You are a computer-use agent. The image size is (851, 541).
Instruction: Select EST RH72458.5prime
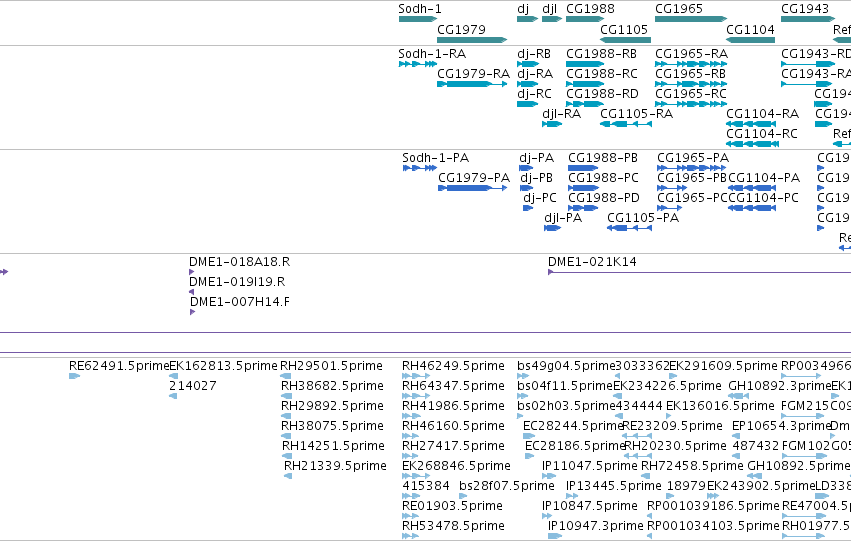coord(693,467)
